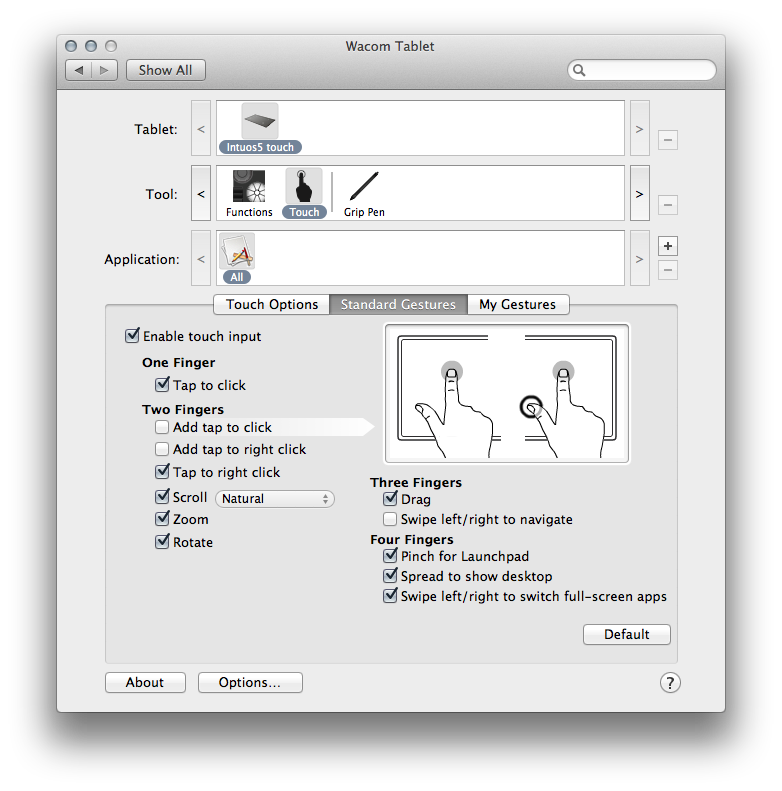Click the Show All button
782x791 pixels.
click(165, 70)
